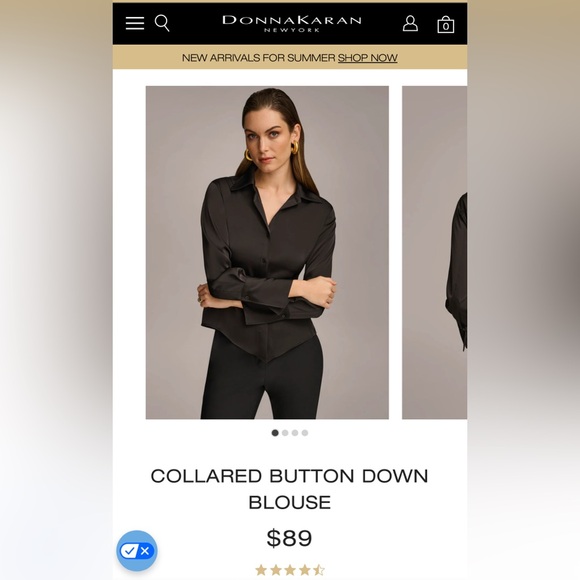Click the checkmark in blue widget

coord(129,551)
